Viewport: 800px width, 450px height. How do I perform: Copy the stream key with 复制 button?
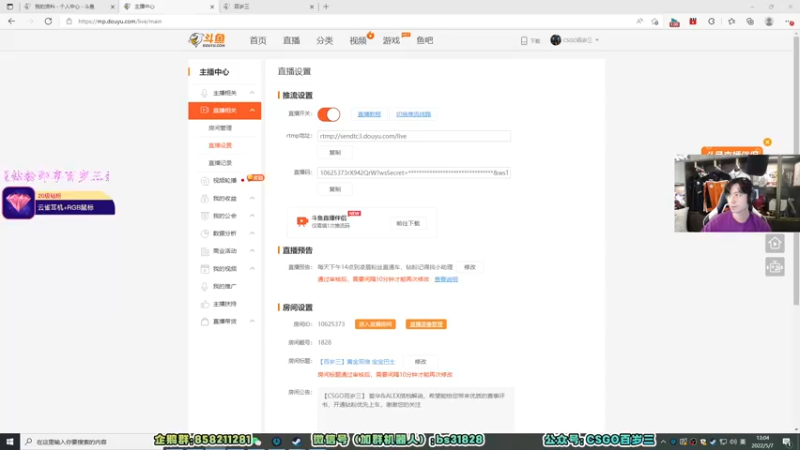(x=335, y=189)
